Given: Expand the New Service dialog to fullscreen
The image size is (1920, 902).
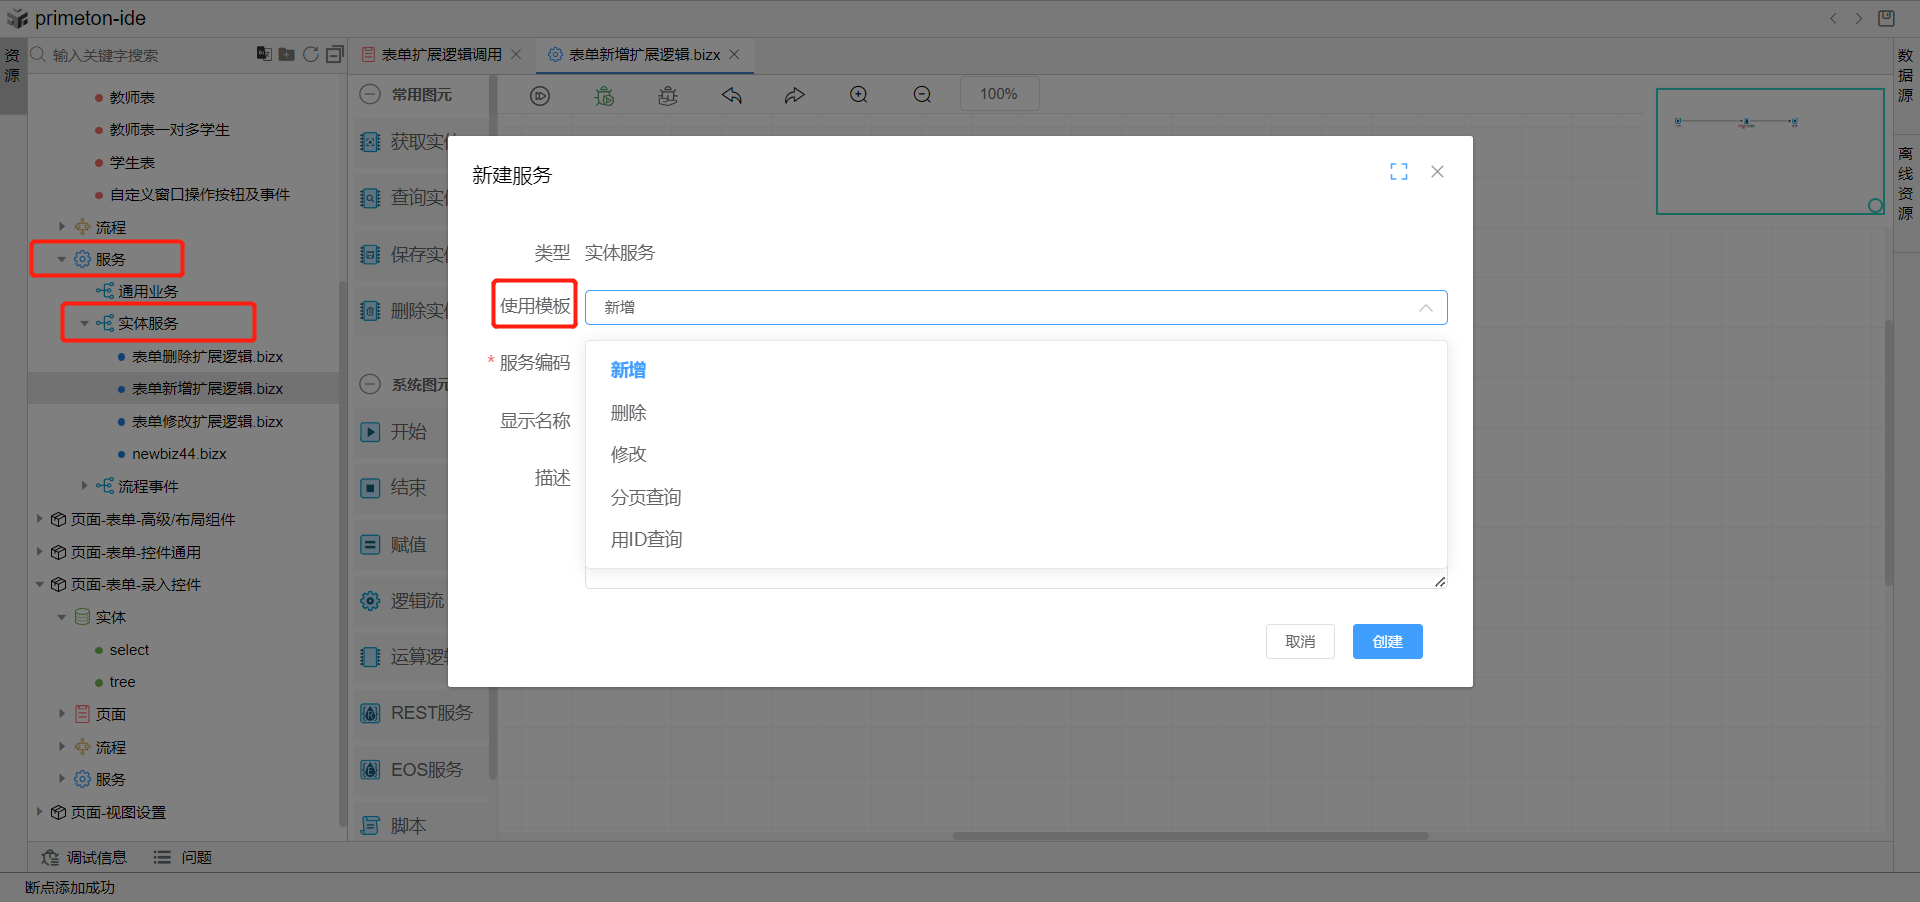Looking at the screenshot, I should [1398, 172].
